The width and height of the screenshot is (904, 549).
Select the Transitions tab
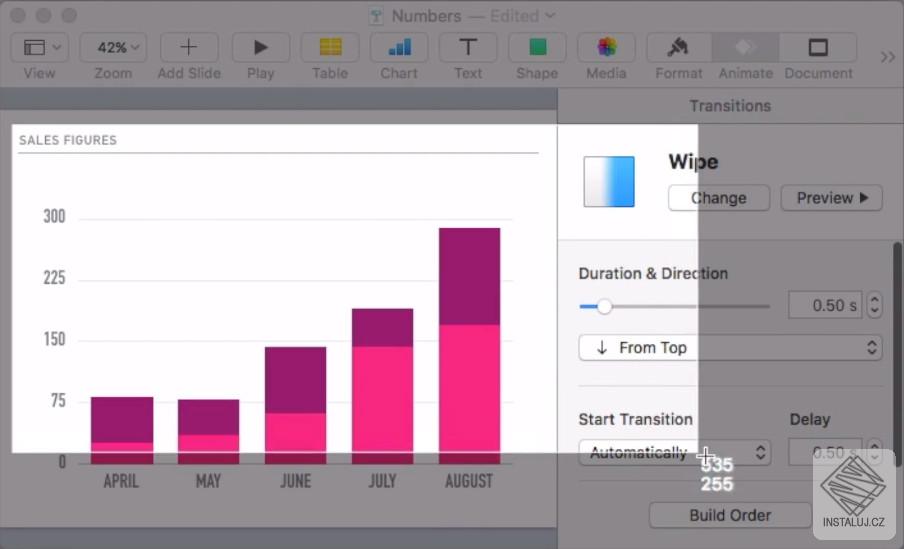[730, 106]
